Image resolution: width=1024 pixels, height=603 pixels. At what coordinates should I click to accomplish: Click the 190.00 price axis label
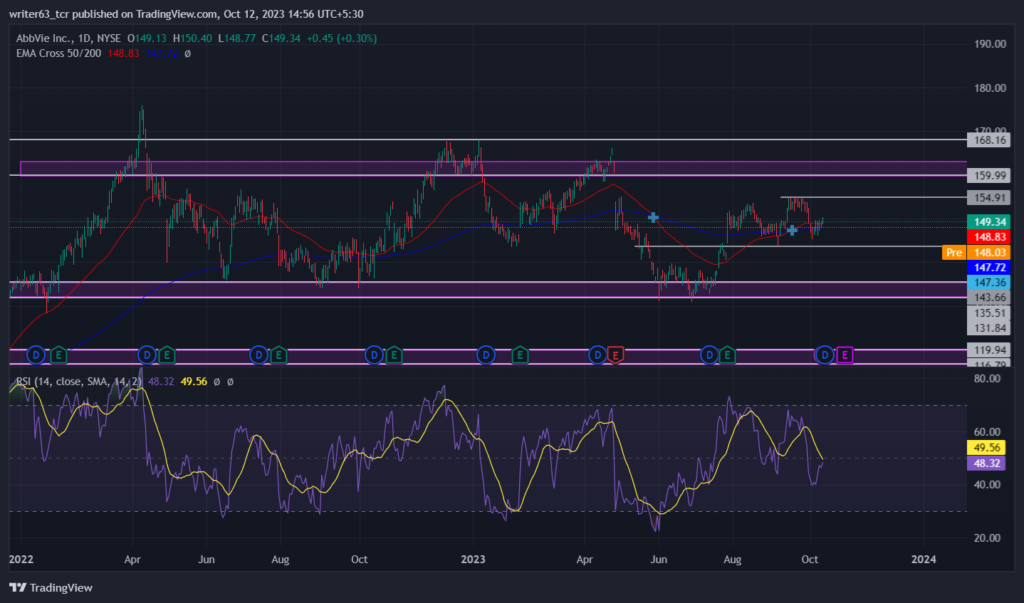pos(990,44)
